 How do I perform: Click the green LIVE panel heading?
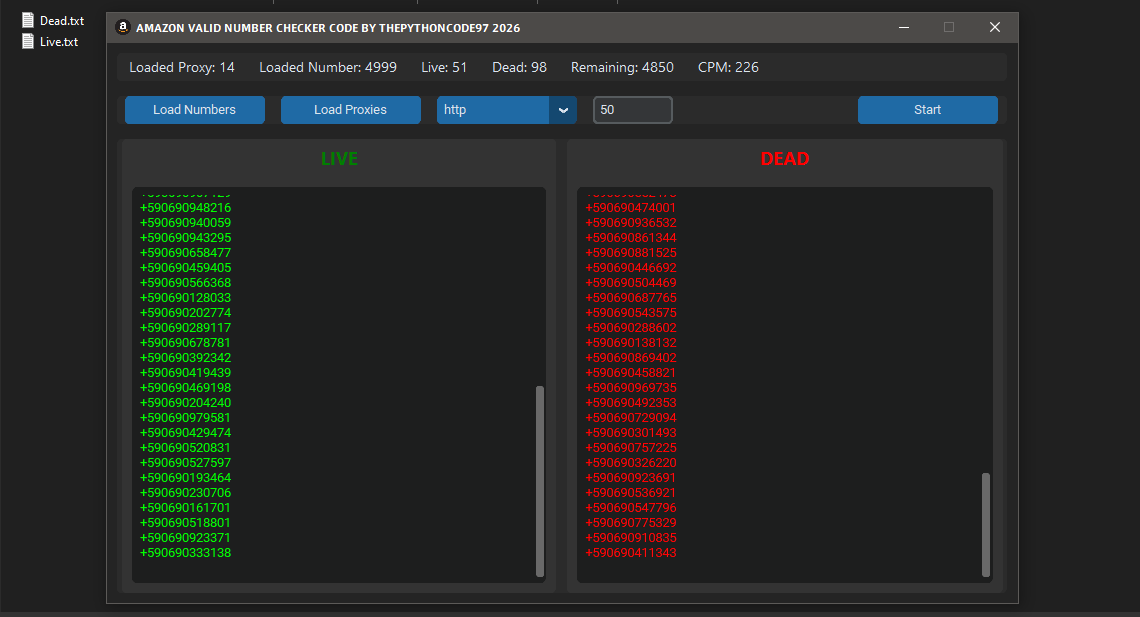(x=340, y=159)
